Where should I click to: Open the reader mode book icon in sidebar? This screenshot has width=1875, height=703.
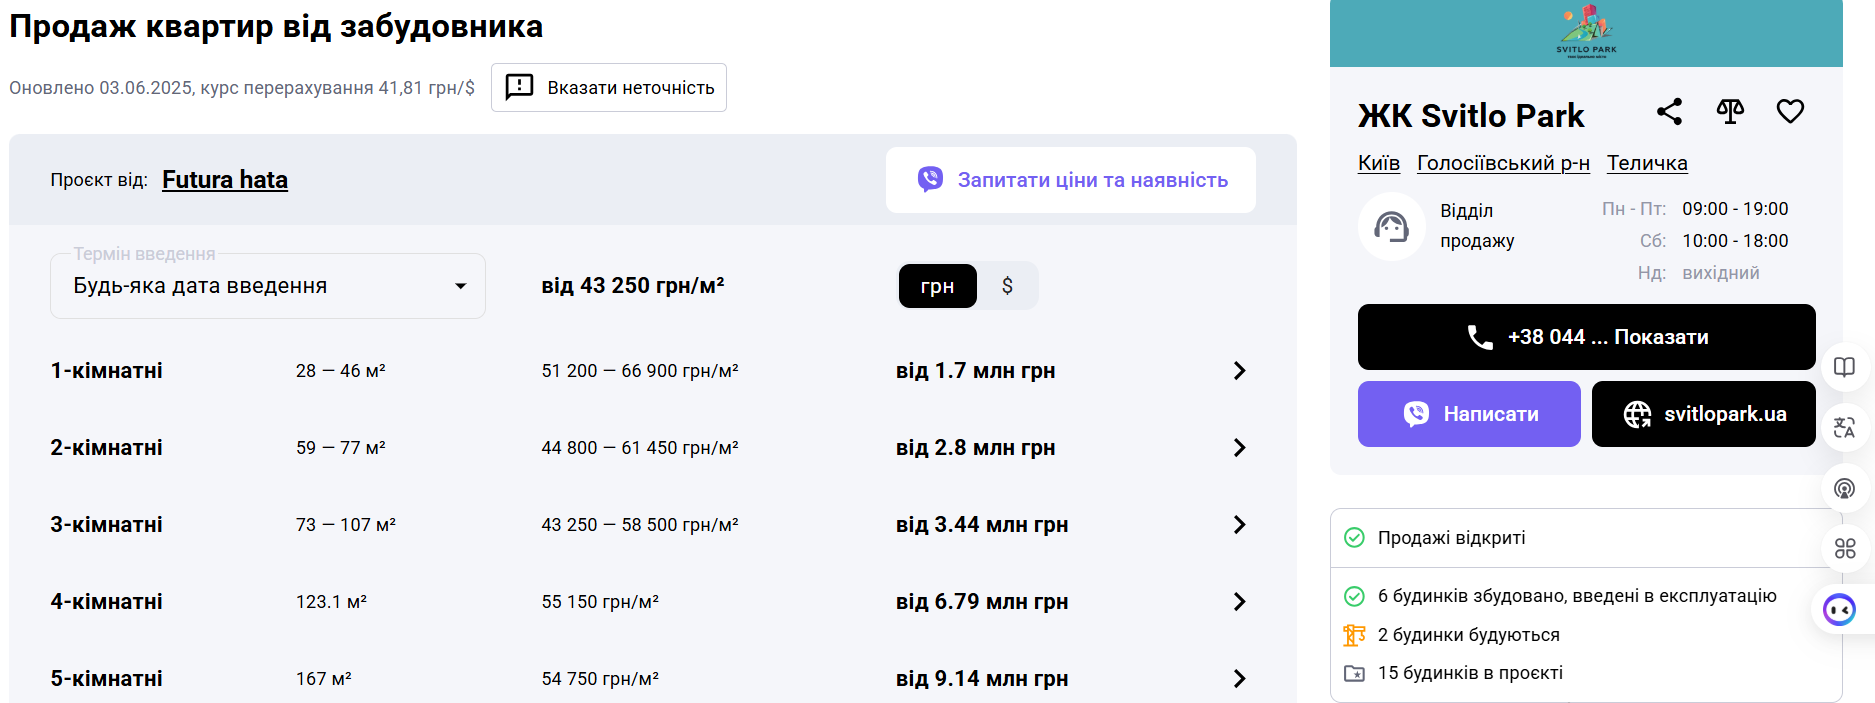point(1844,367)
